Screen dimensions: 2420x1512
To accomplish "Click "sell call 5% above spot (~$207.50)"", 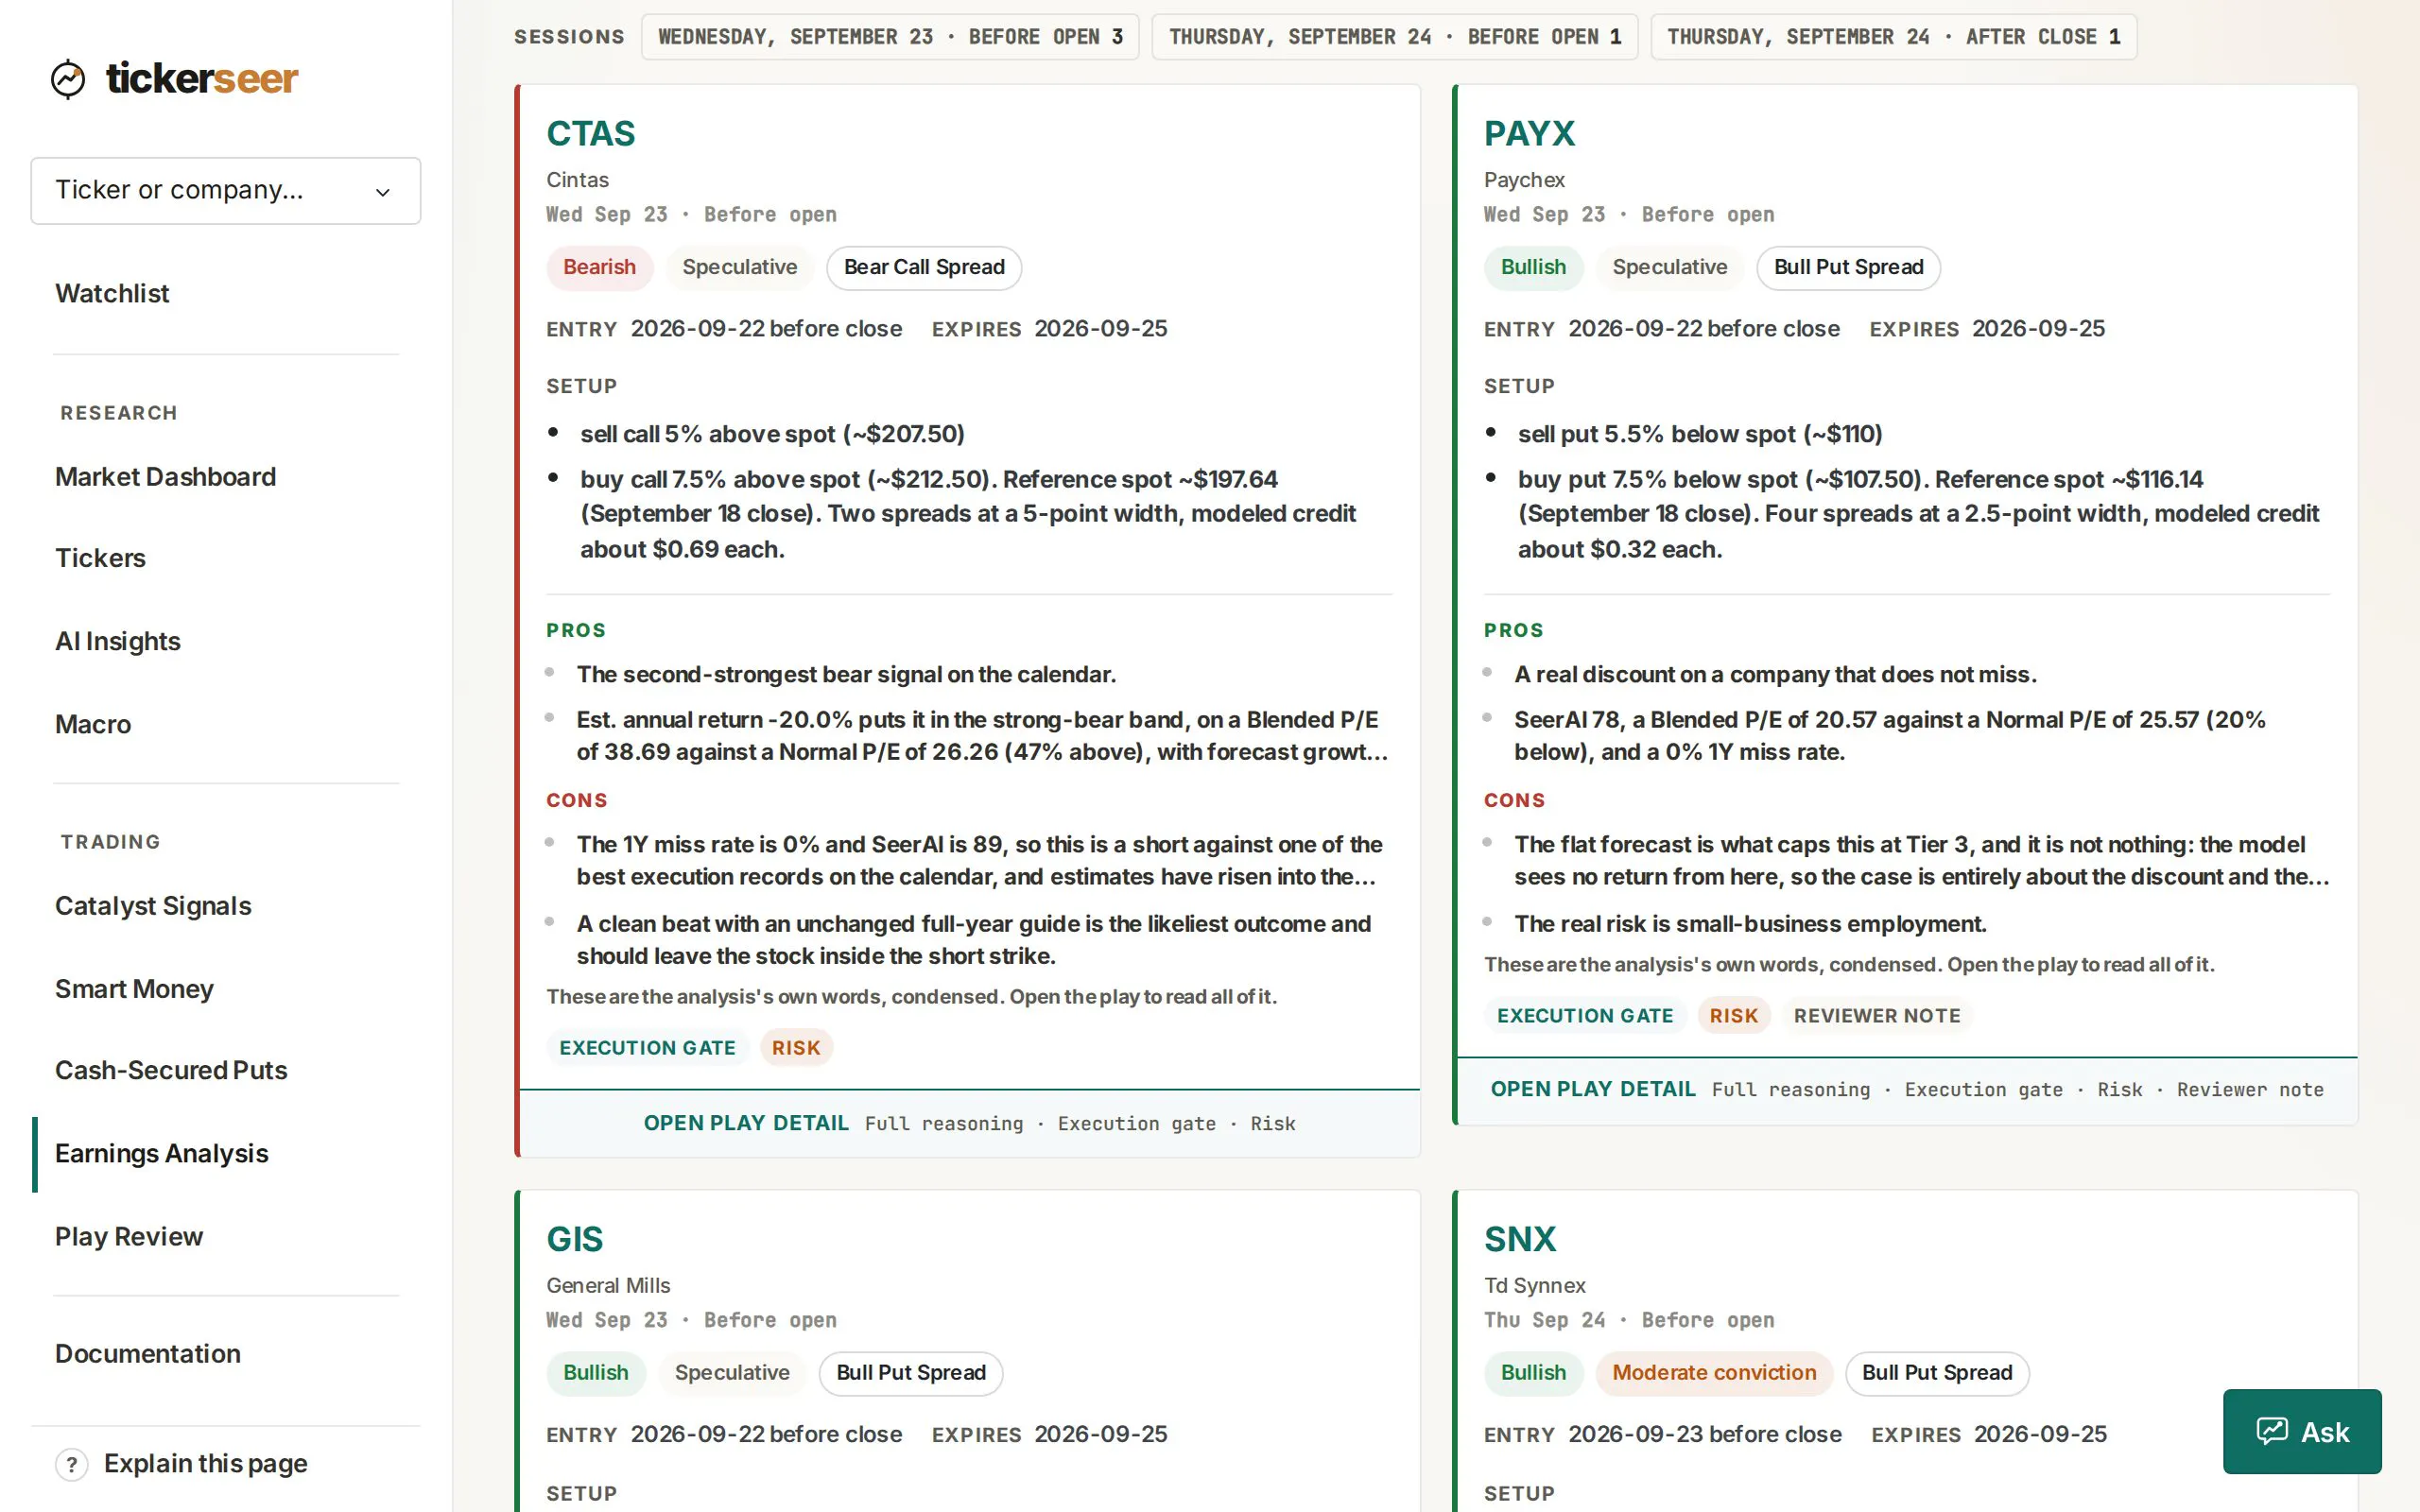I will 772,434.
